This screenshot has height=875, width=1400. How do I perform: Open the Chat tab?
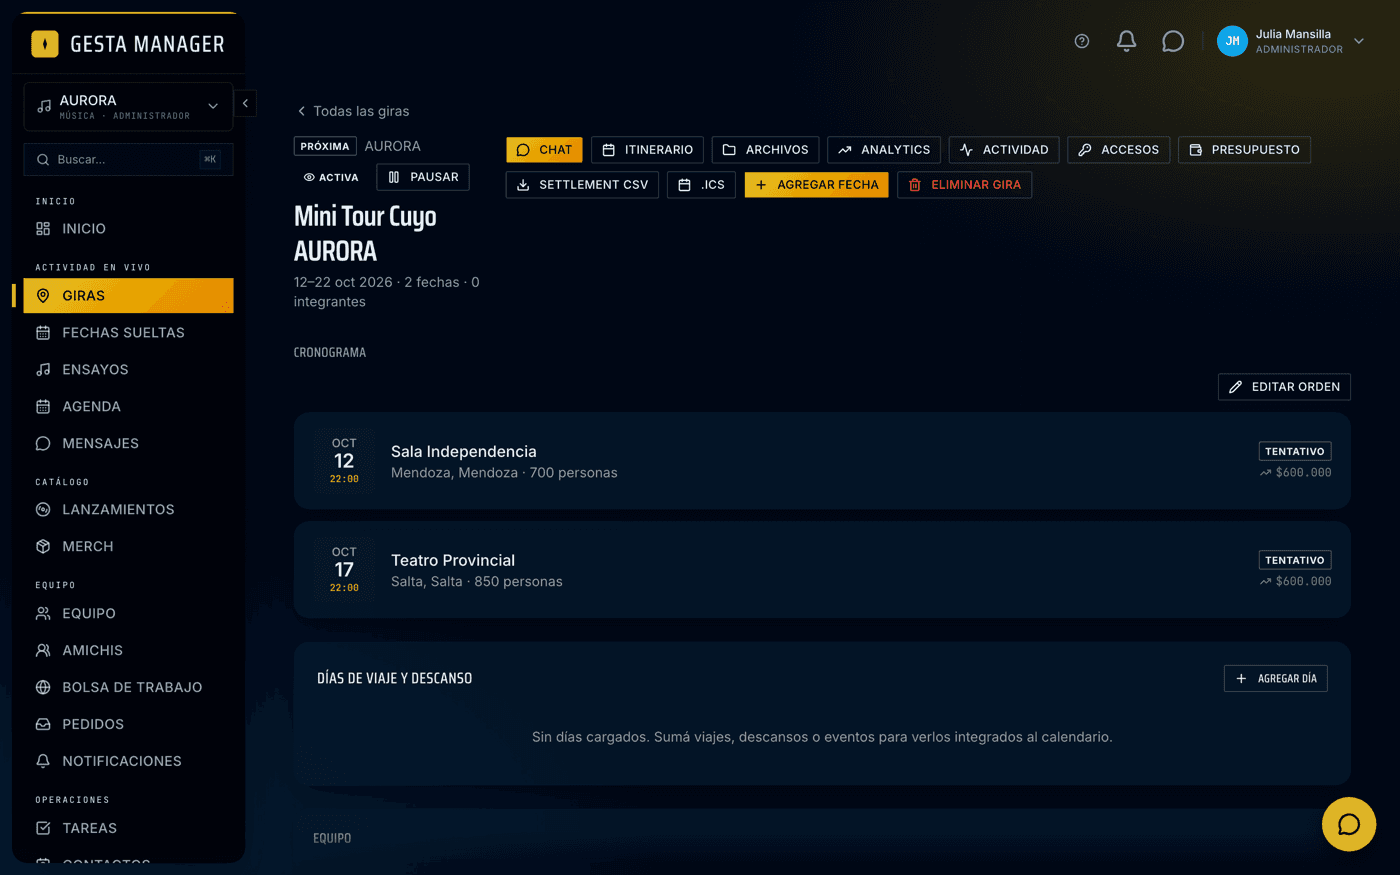coord(544,150)
